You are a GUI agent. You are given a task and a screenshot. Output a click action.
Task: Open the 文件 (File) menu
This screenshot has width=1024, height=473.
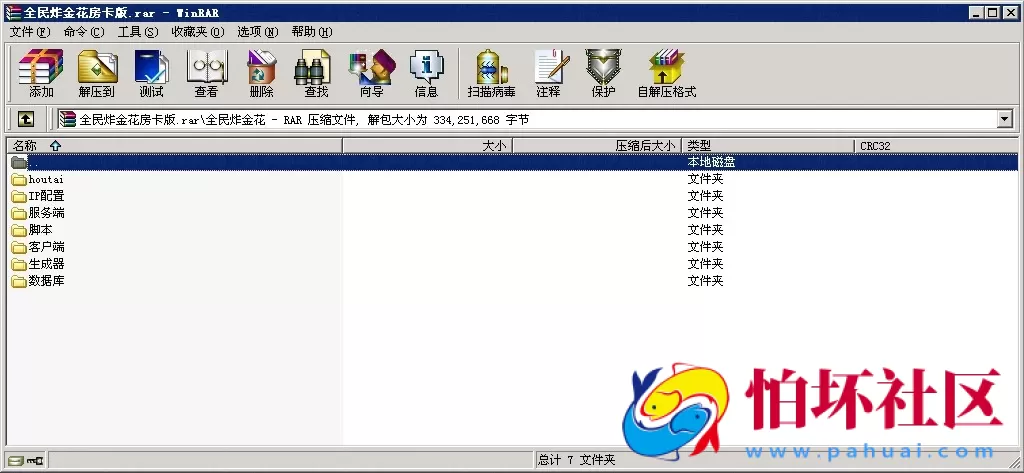30,32
